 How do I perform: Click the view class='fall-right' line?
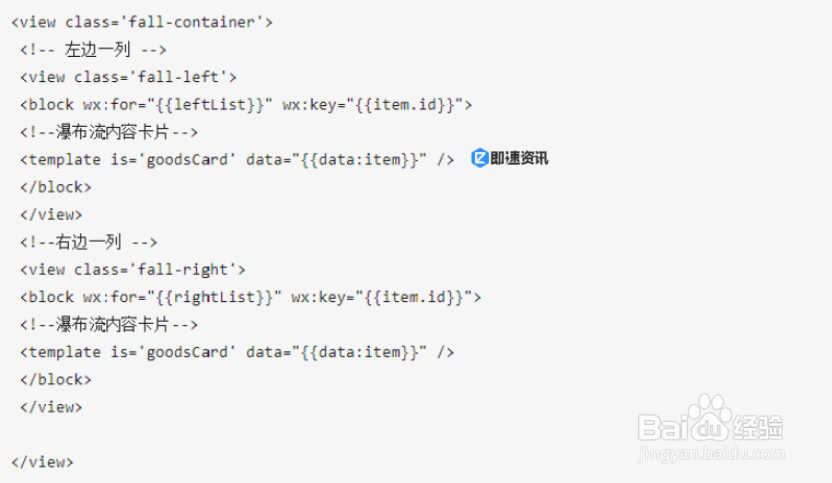[x=131, y=269]
